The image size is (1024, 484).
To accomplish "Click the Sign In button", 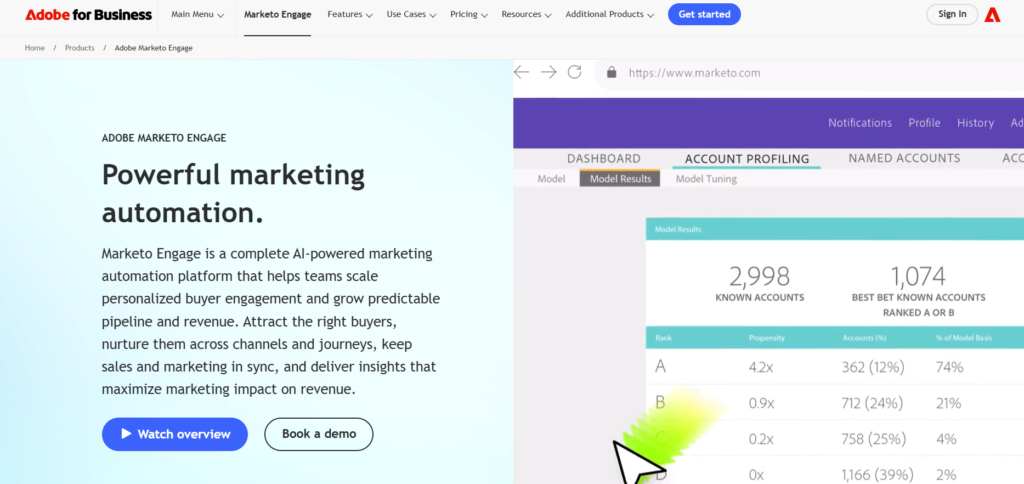I will point(953,14).
